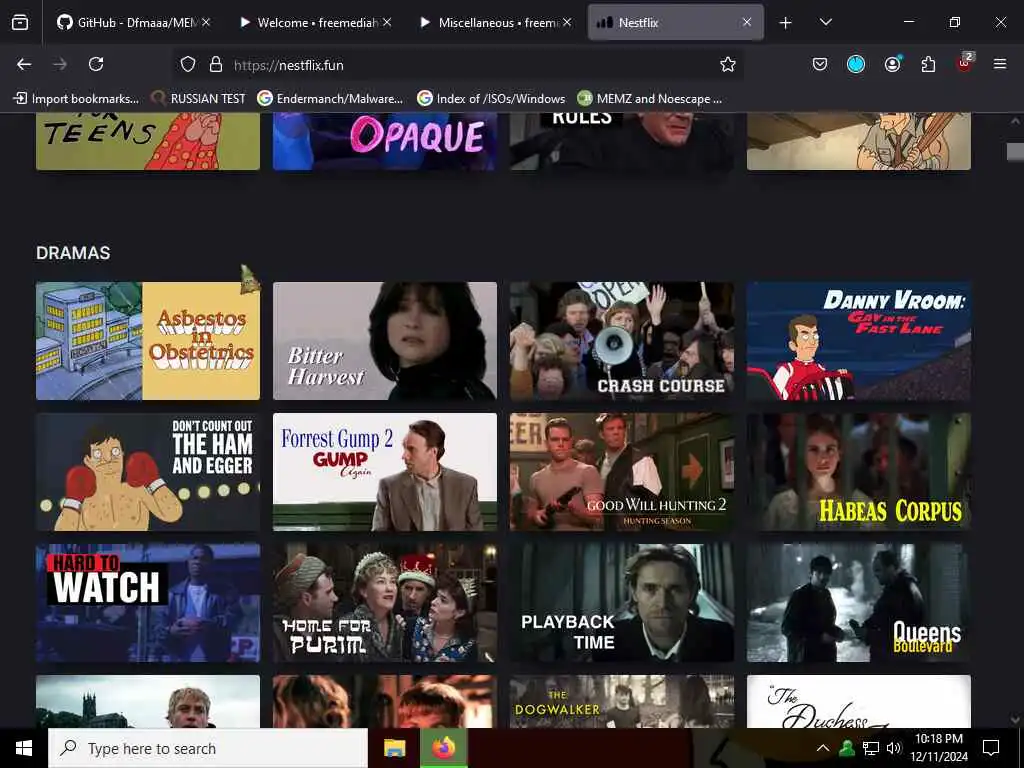Open a new tab with plus button
This screenshot has height=768, width=1024.
pyautogui.click(x=786, y=23)
